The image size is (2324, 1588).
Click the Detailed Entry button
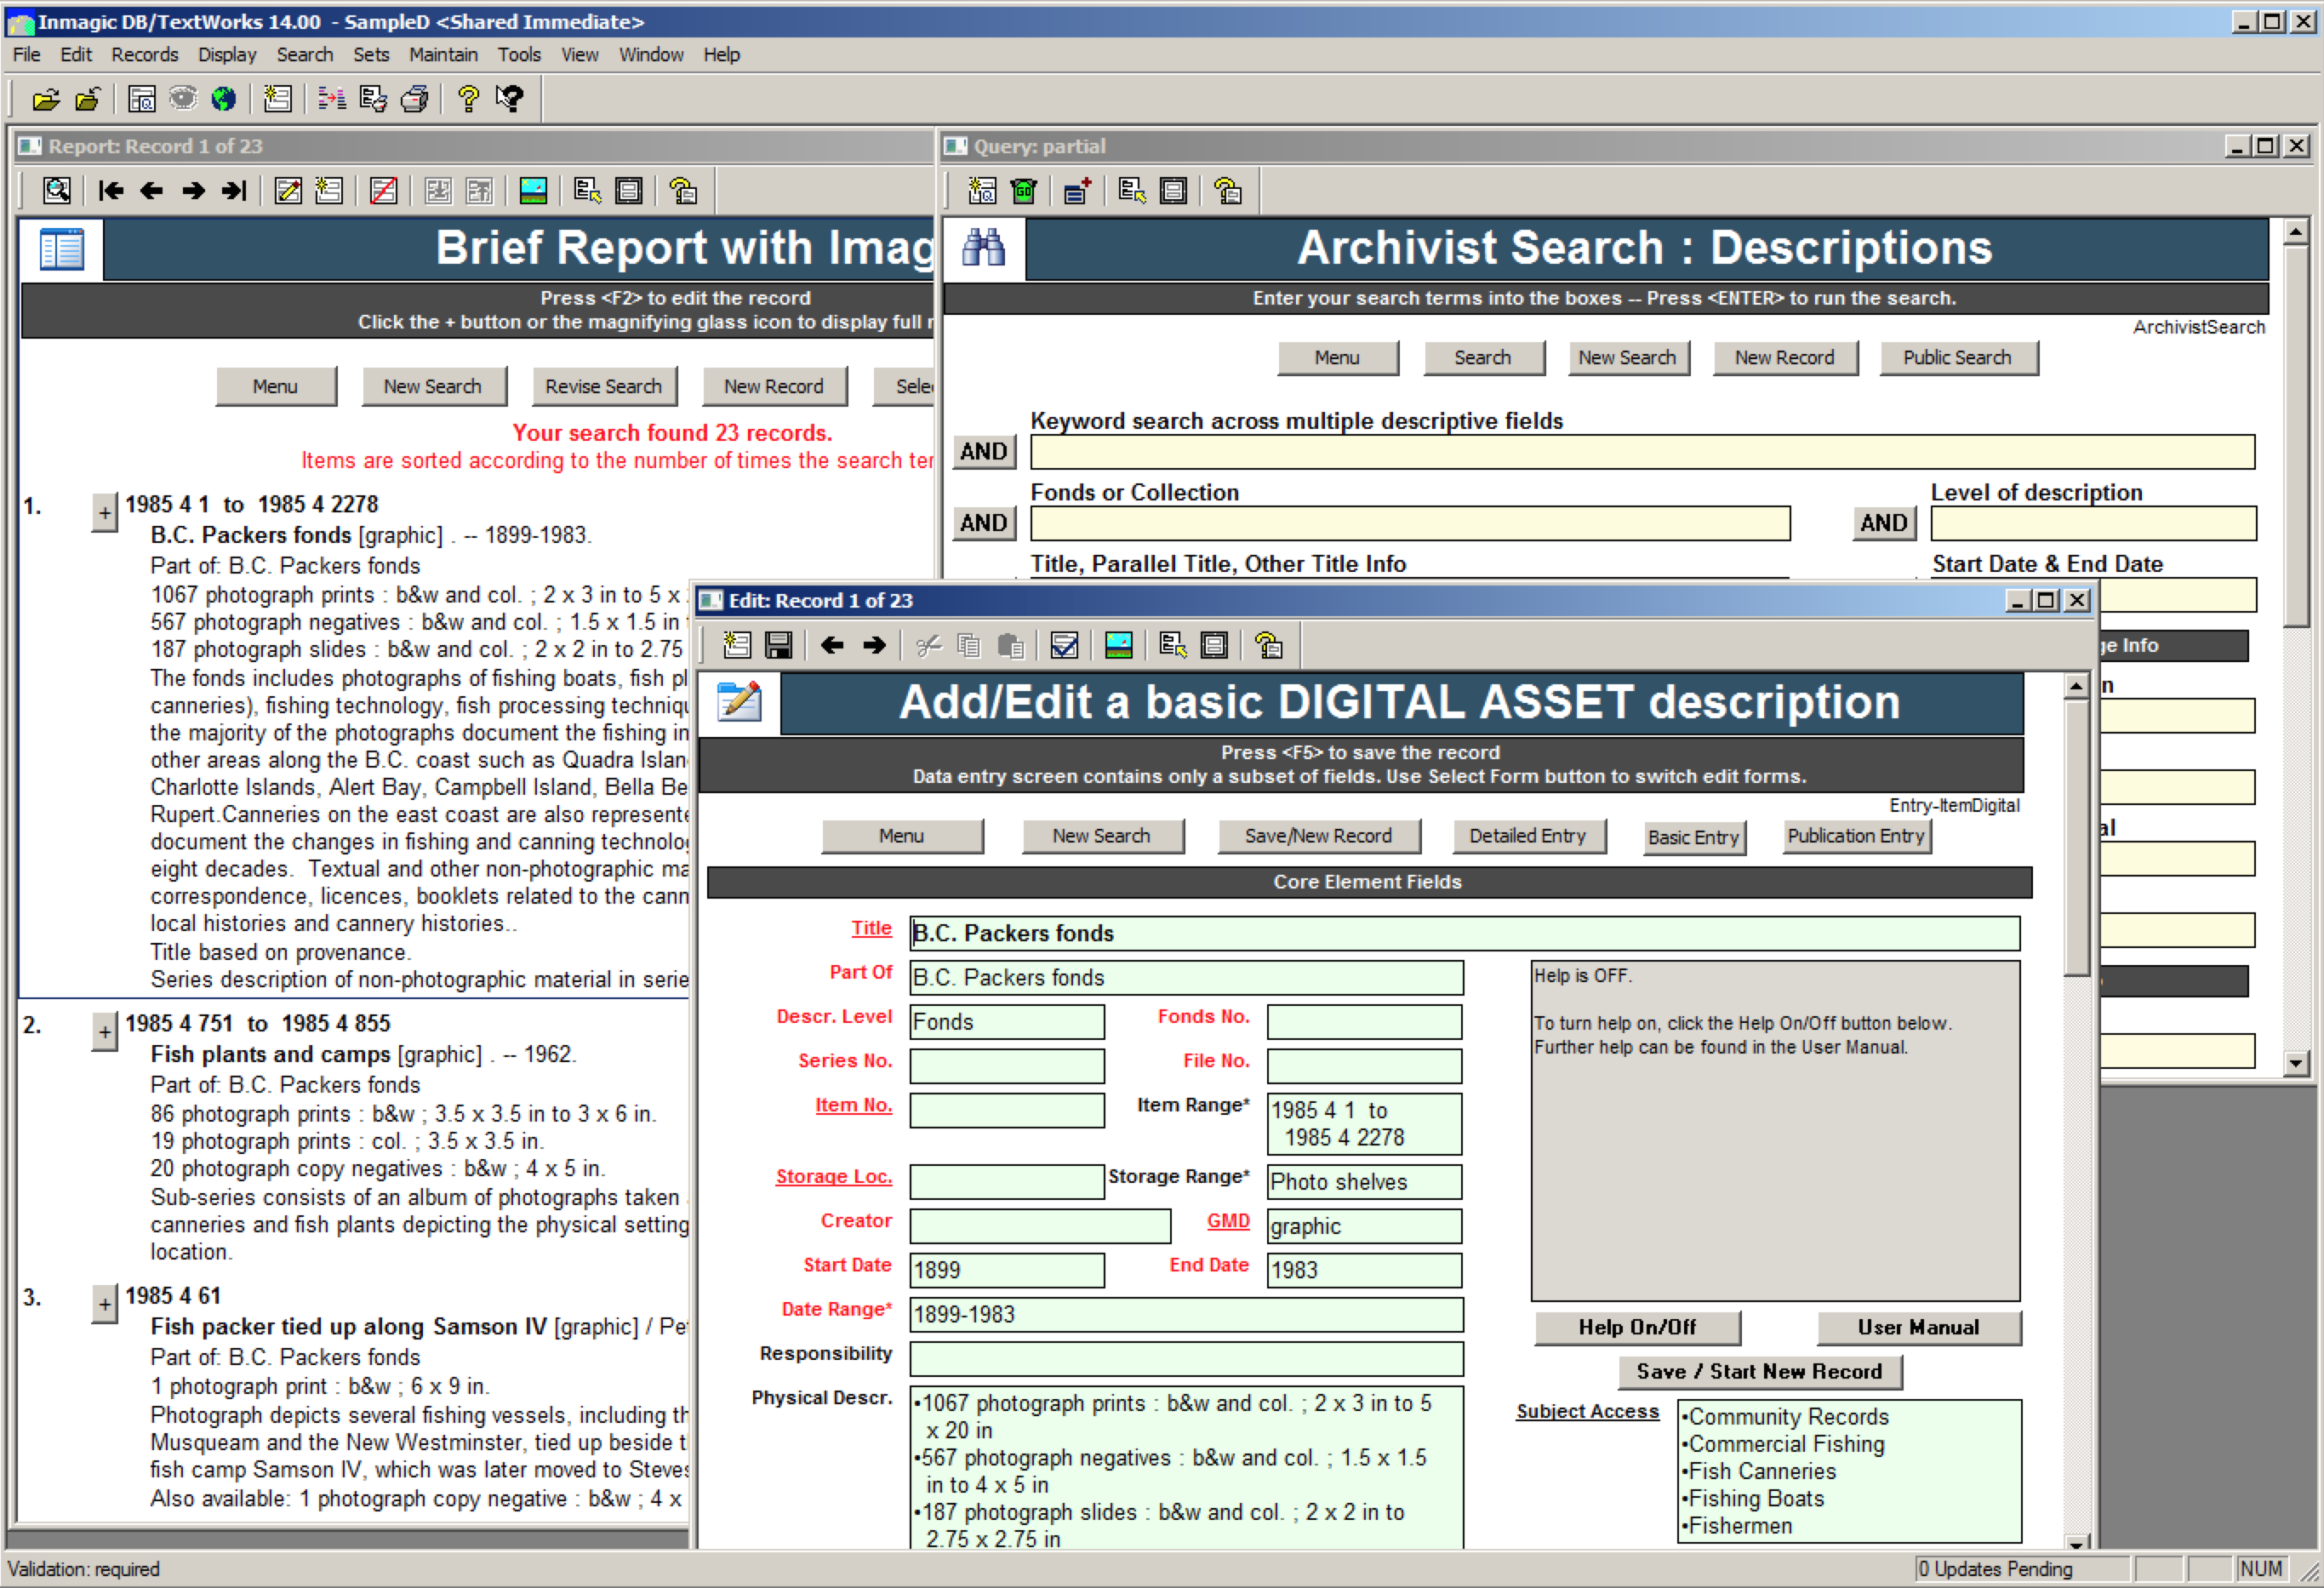coord(1527,836)
